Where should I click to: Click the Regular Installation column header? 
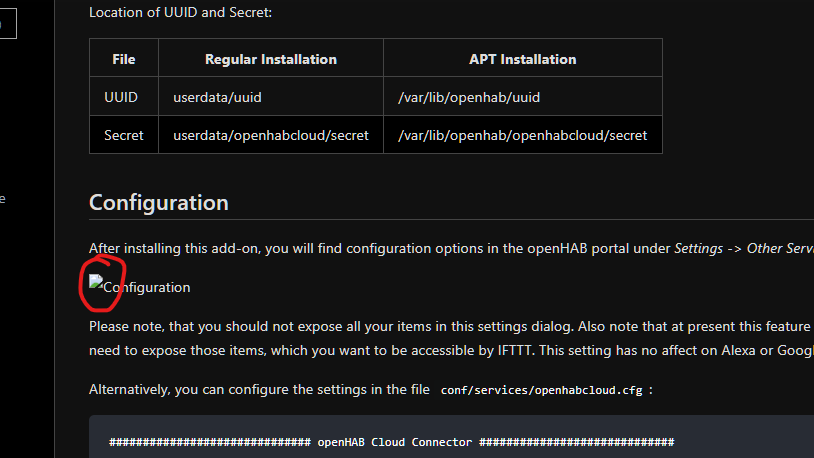click(x=270, y=59)
